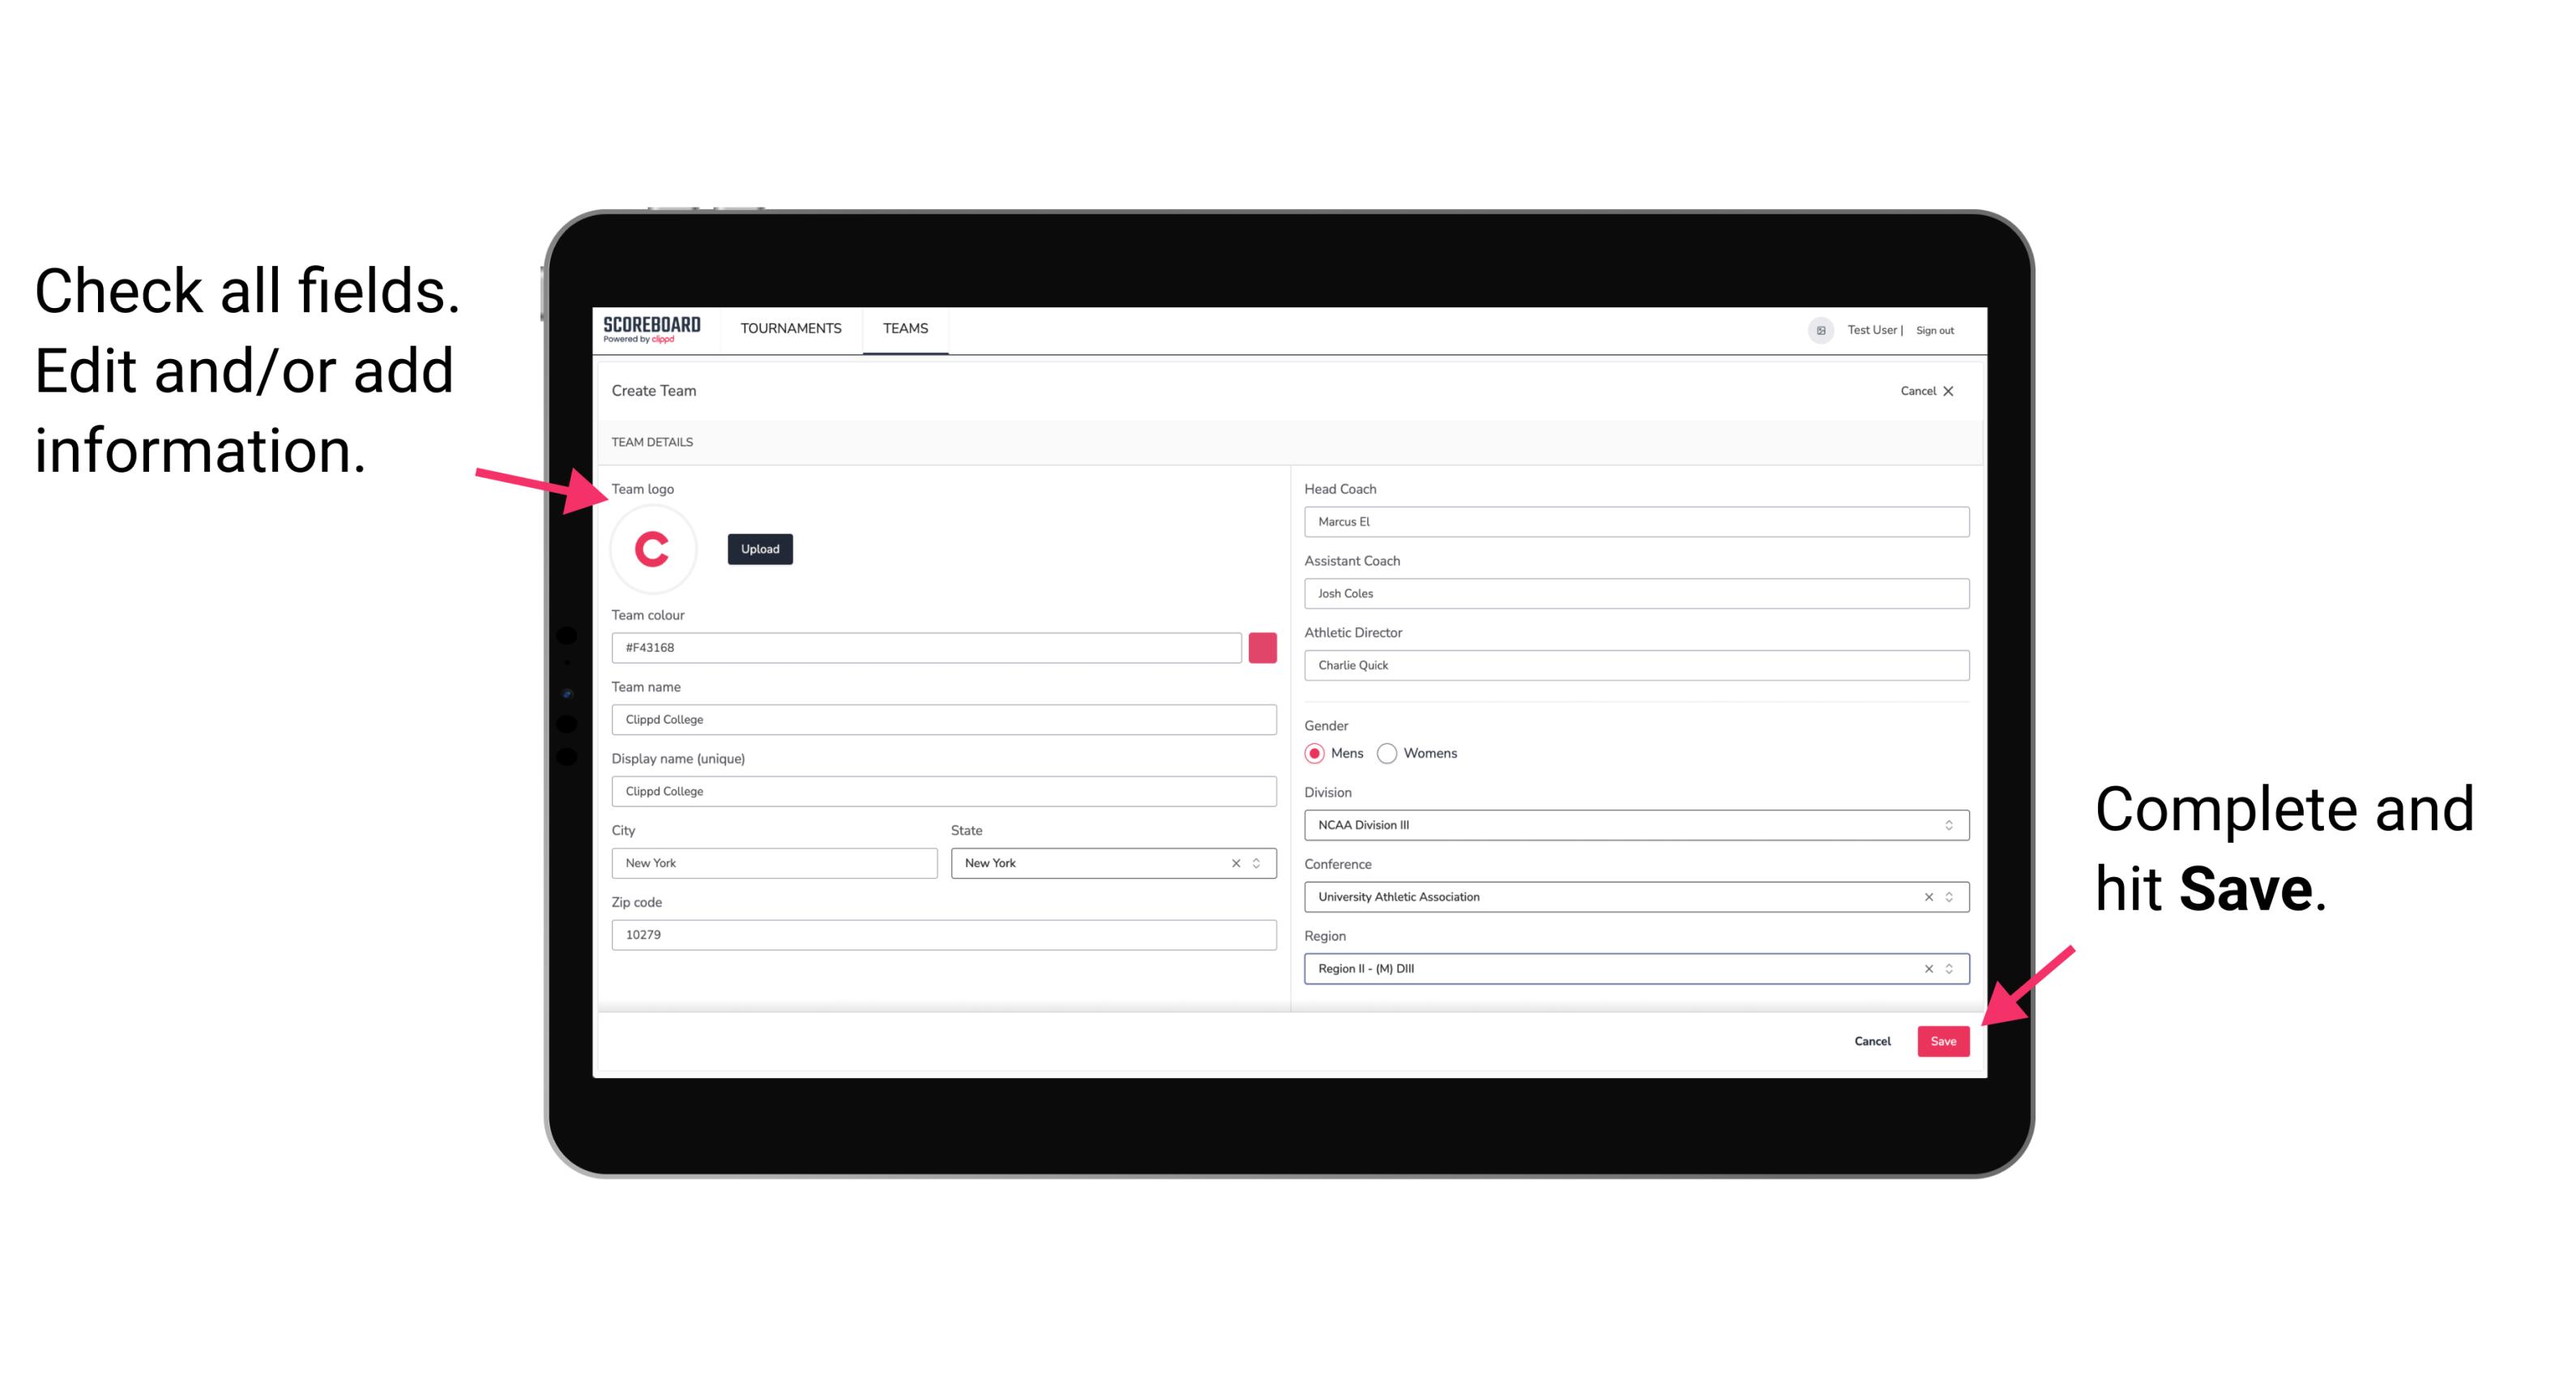Click the Cancel X icon to close
Screen dimensions: 2576x1386
1948,389
